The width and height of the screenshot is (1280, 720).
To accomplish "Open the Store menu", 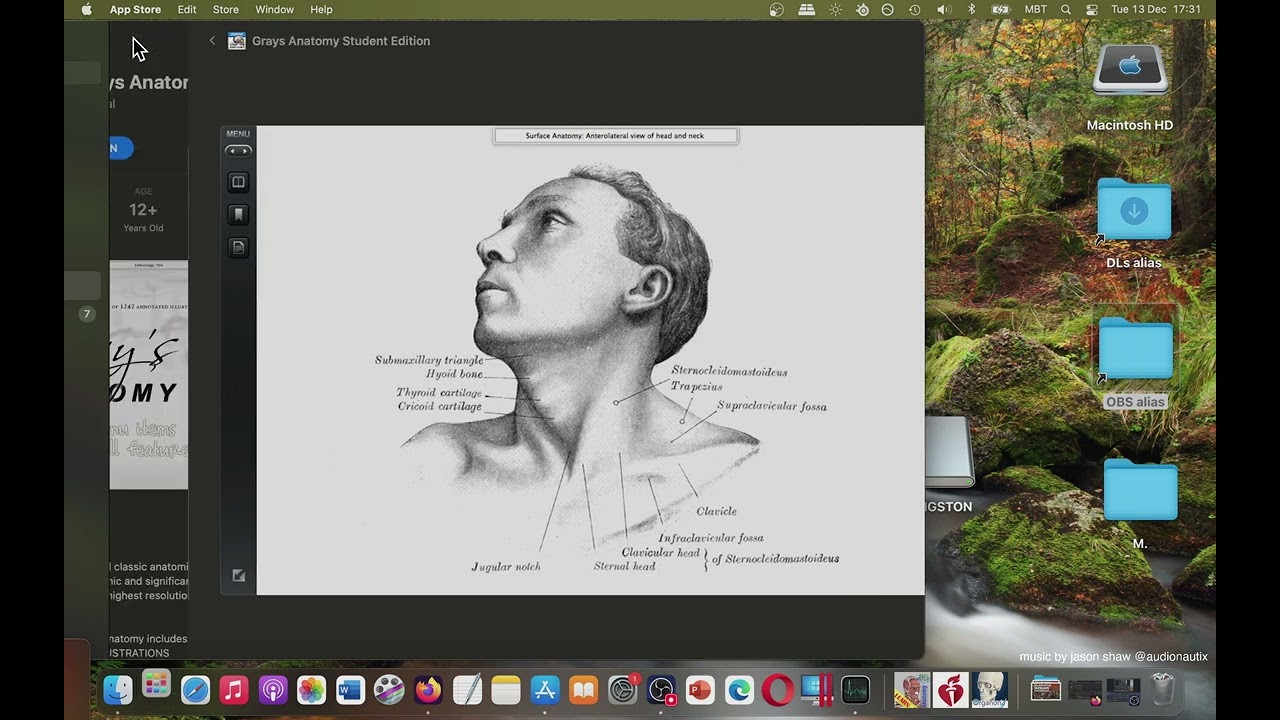I will pyautogui.click(x=226, y=9).
